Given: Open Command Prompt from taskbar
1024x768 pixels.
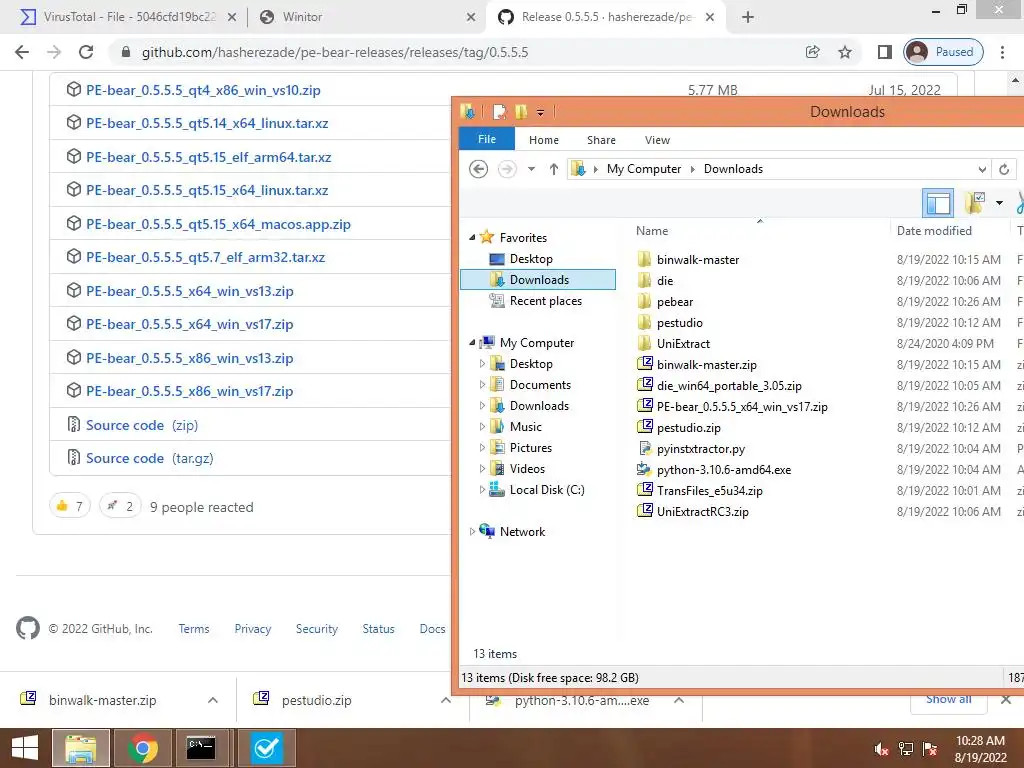Looking at the screenshot, I should click(201, 748).
